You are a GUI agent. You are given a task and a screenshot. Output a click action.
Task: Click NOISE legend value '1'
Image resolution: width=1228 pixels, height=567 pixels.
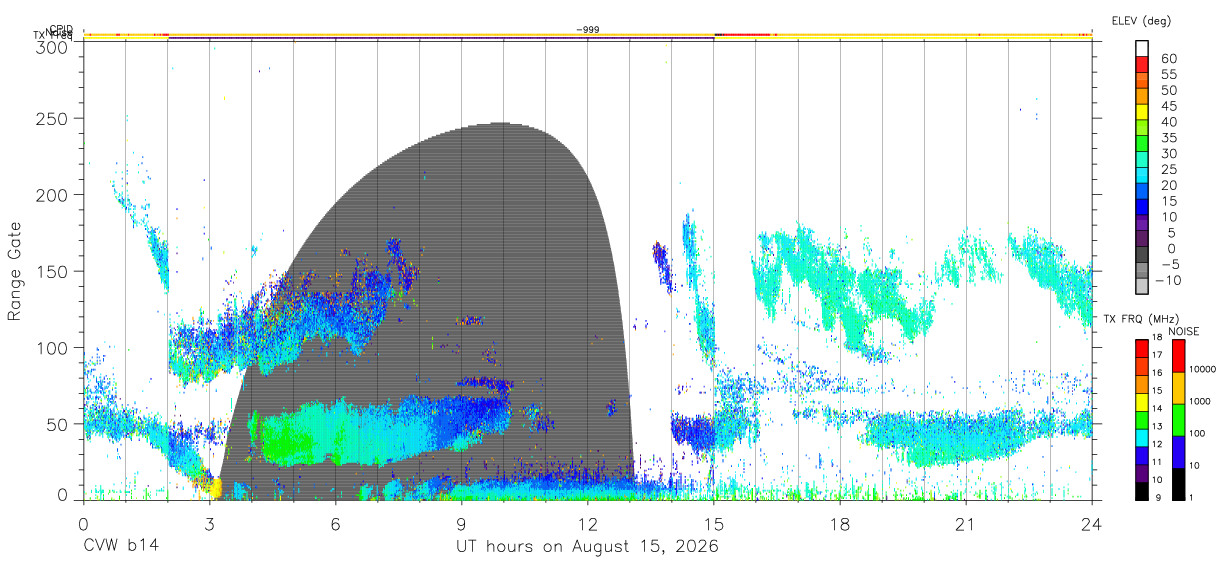[1193, 498]
